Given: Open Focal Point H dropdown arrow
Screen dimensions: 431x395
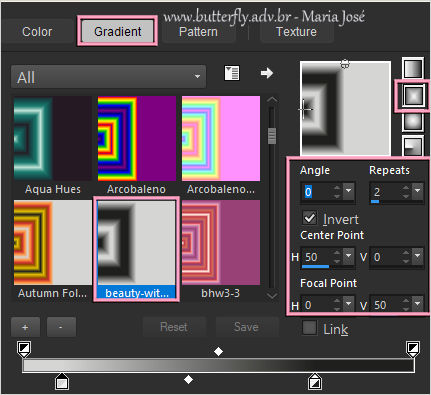Looking at the screenshot, I should 349,303.
